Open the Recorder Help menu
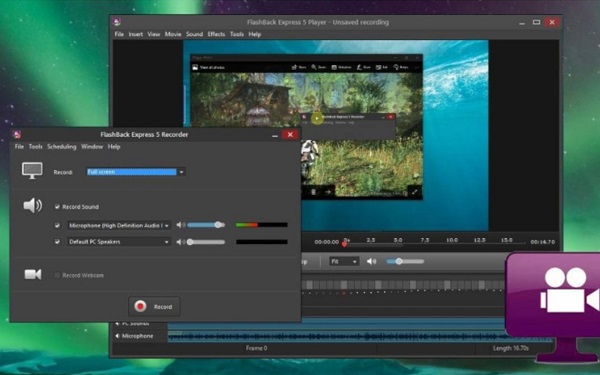Viewport: 600px width, 375px height. tap(114, 147)
